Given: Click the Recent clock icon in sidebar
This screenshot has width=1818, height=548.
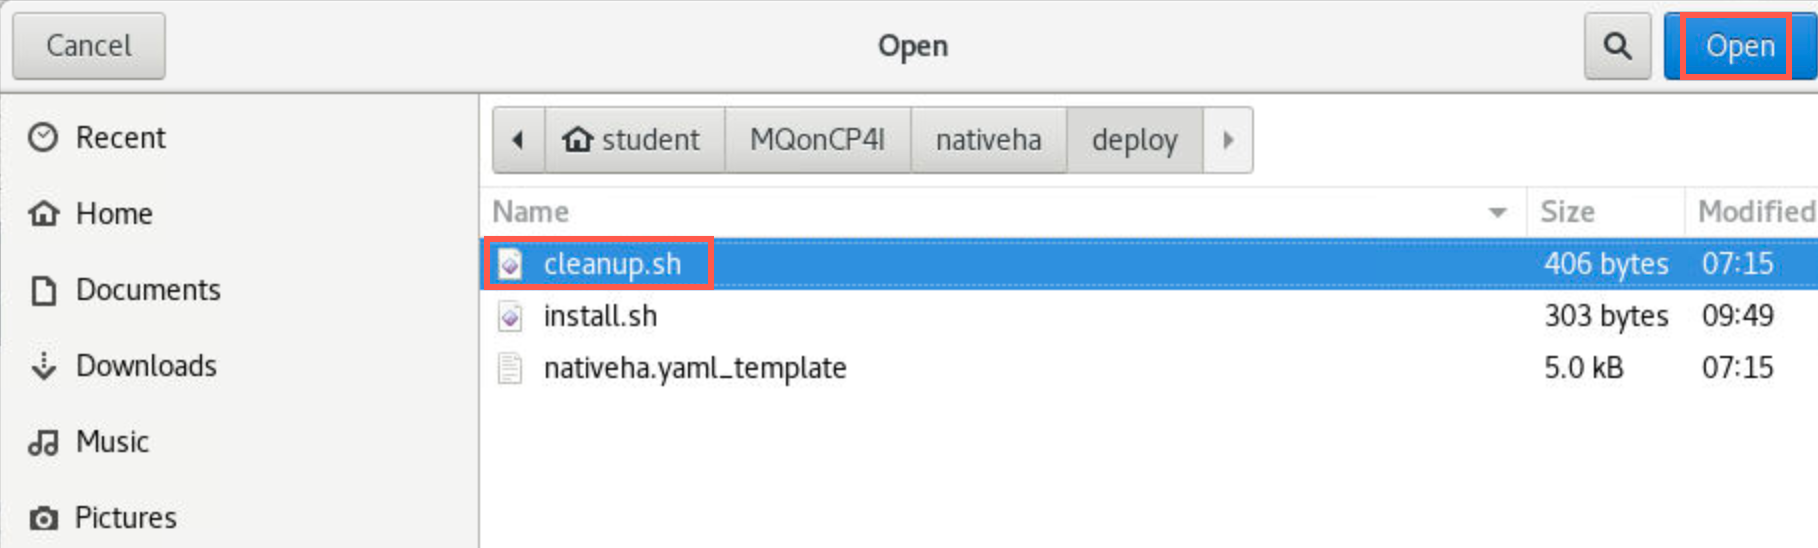Looking at the screenshot, I should 43,137.
